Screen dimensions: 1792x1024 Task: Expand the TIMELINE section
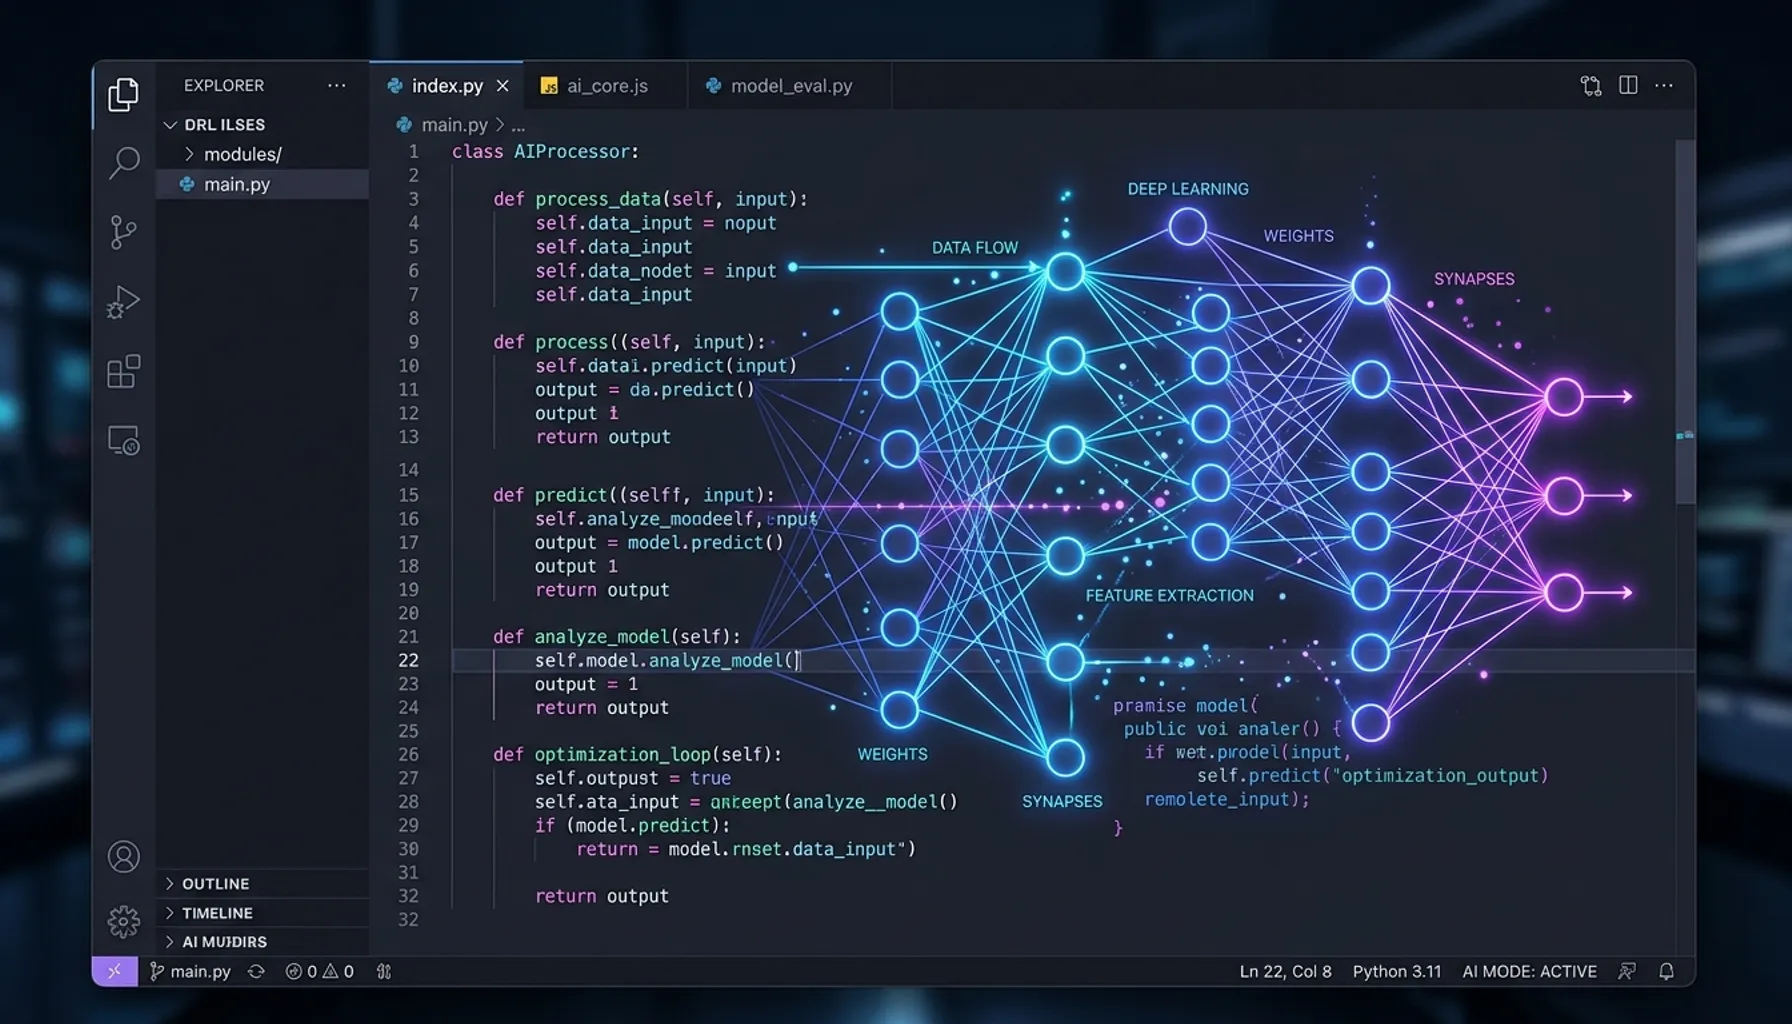coord(217,913)
